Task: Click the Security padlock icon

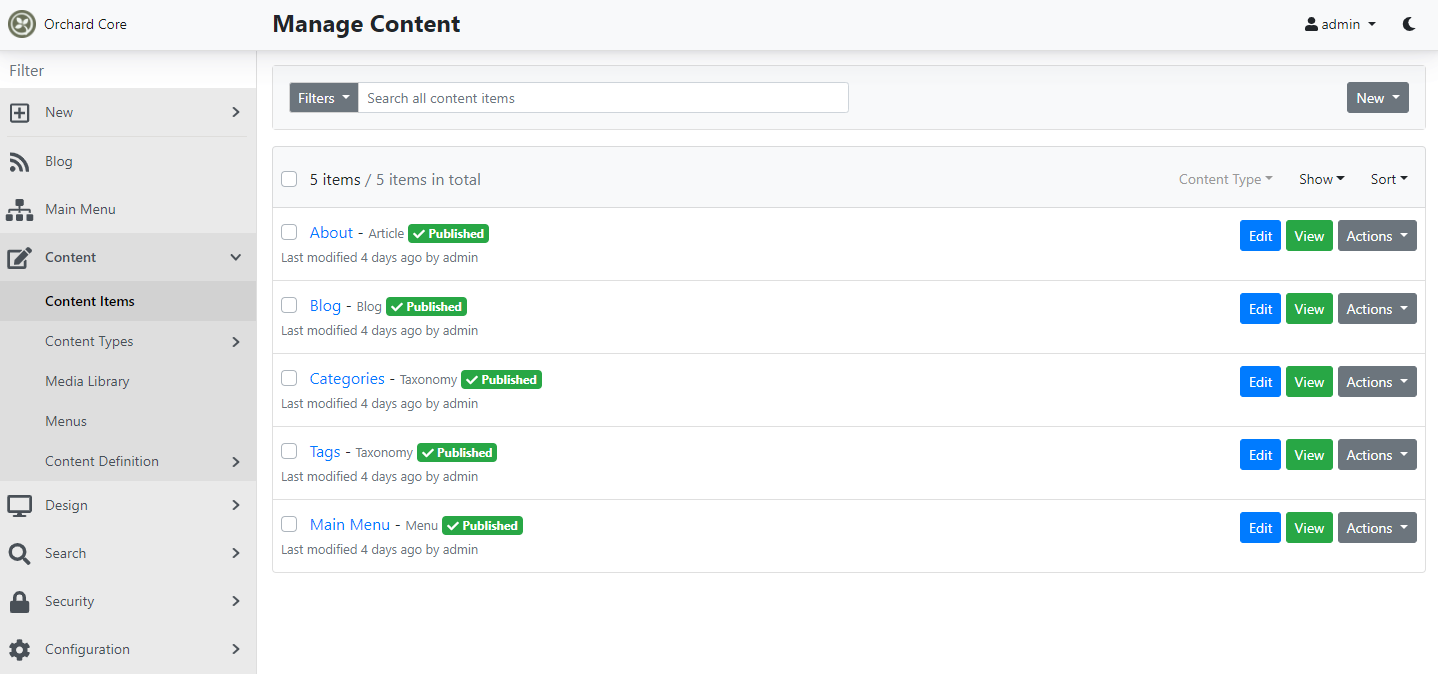Action: click(x=19, y=601)
